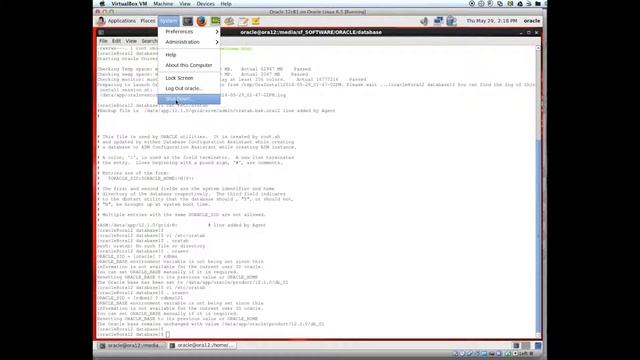Launch Firefox from the panel
Screen dimensions: 640x360
[201, 21]
